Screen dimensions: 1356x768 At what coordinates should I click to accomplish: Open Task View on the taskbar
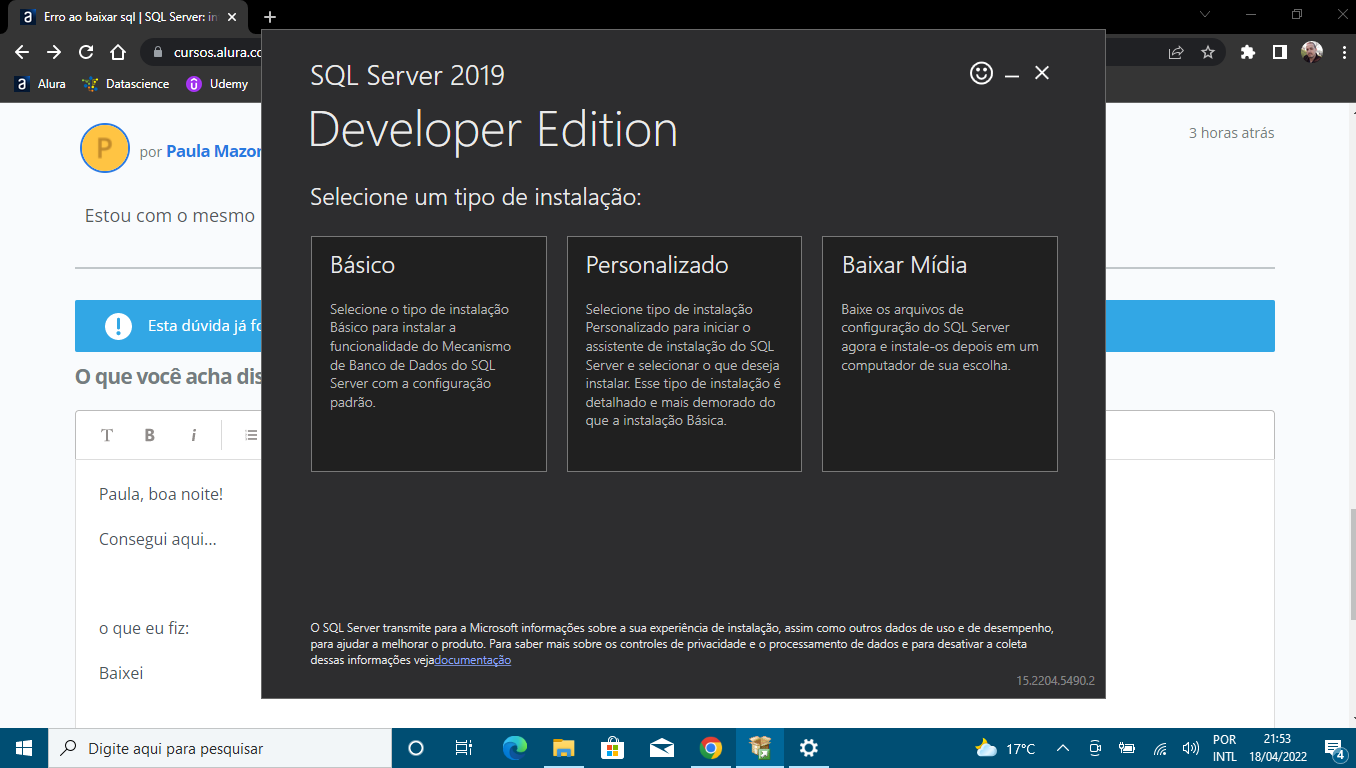464,748
